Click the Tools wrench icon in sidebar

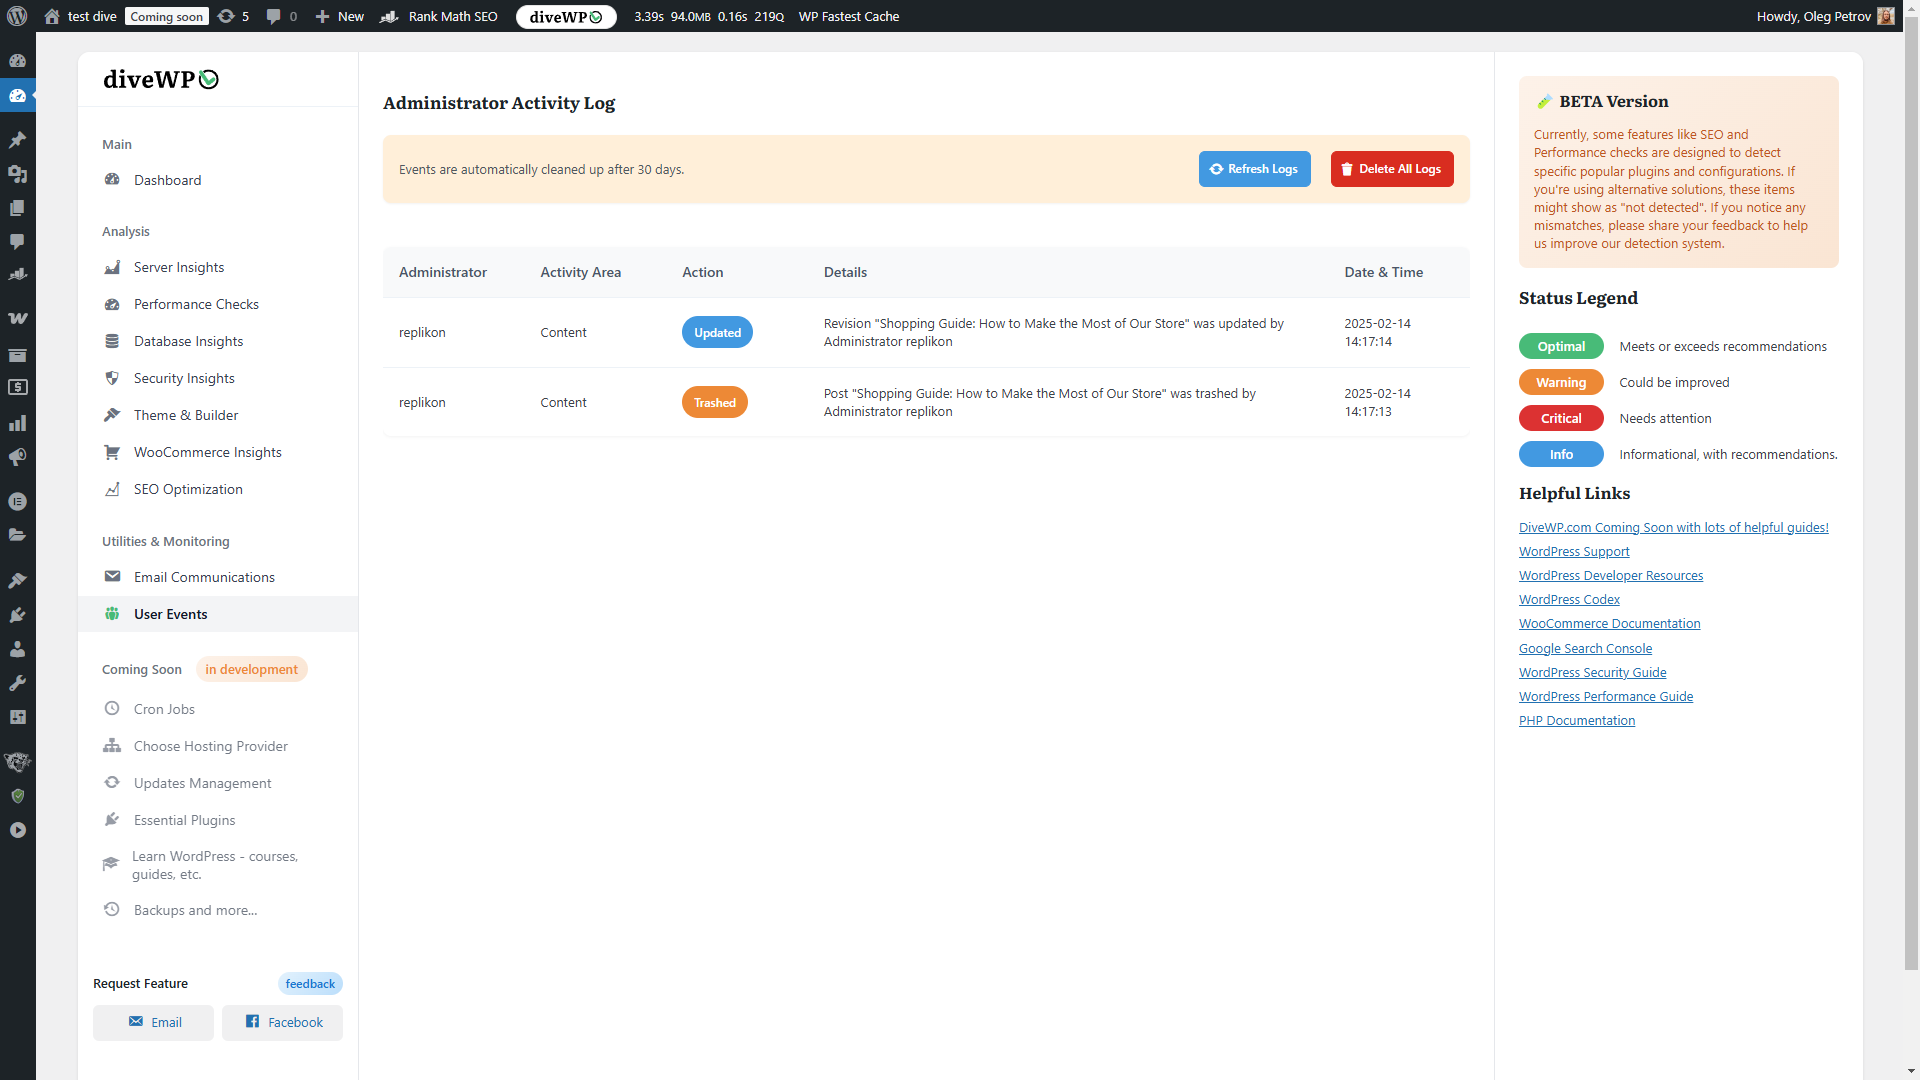click(17, 683)
